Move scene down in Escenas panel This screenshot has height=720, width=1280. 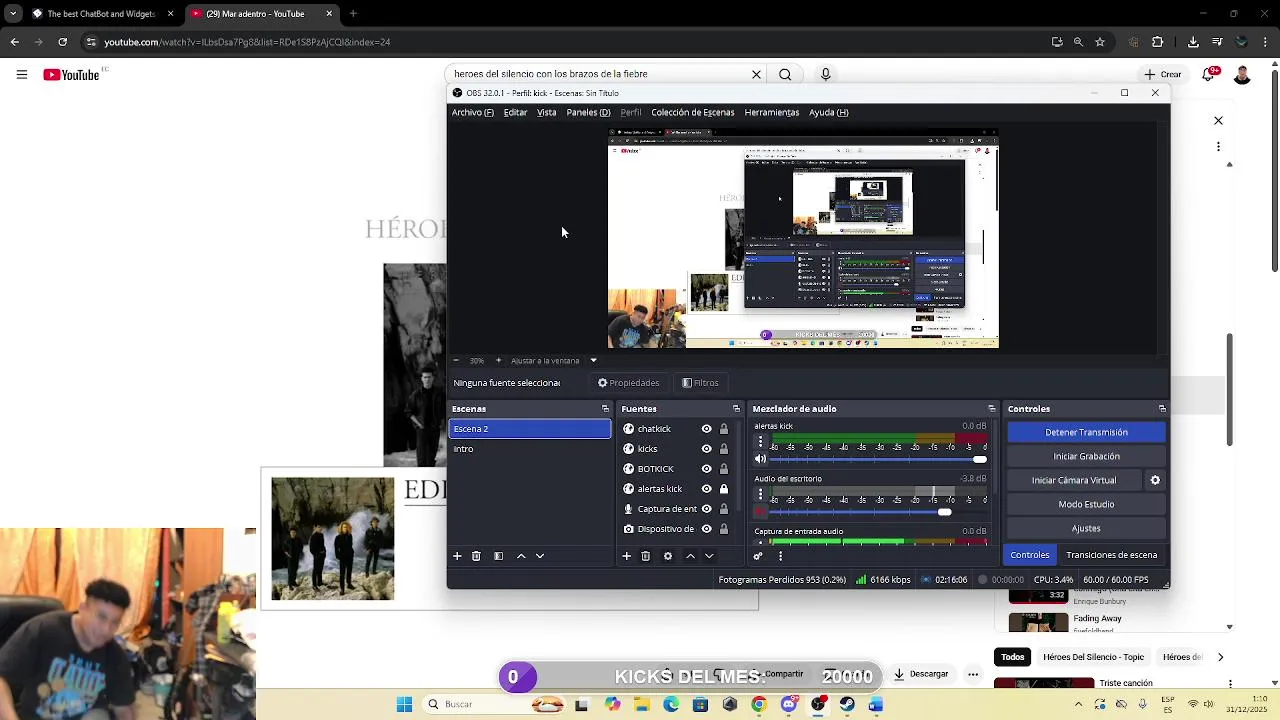pyautogui.click(x=540, y=556)
